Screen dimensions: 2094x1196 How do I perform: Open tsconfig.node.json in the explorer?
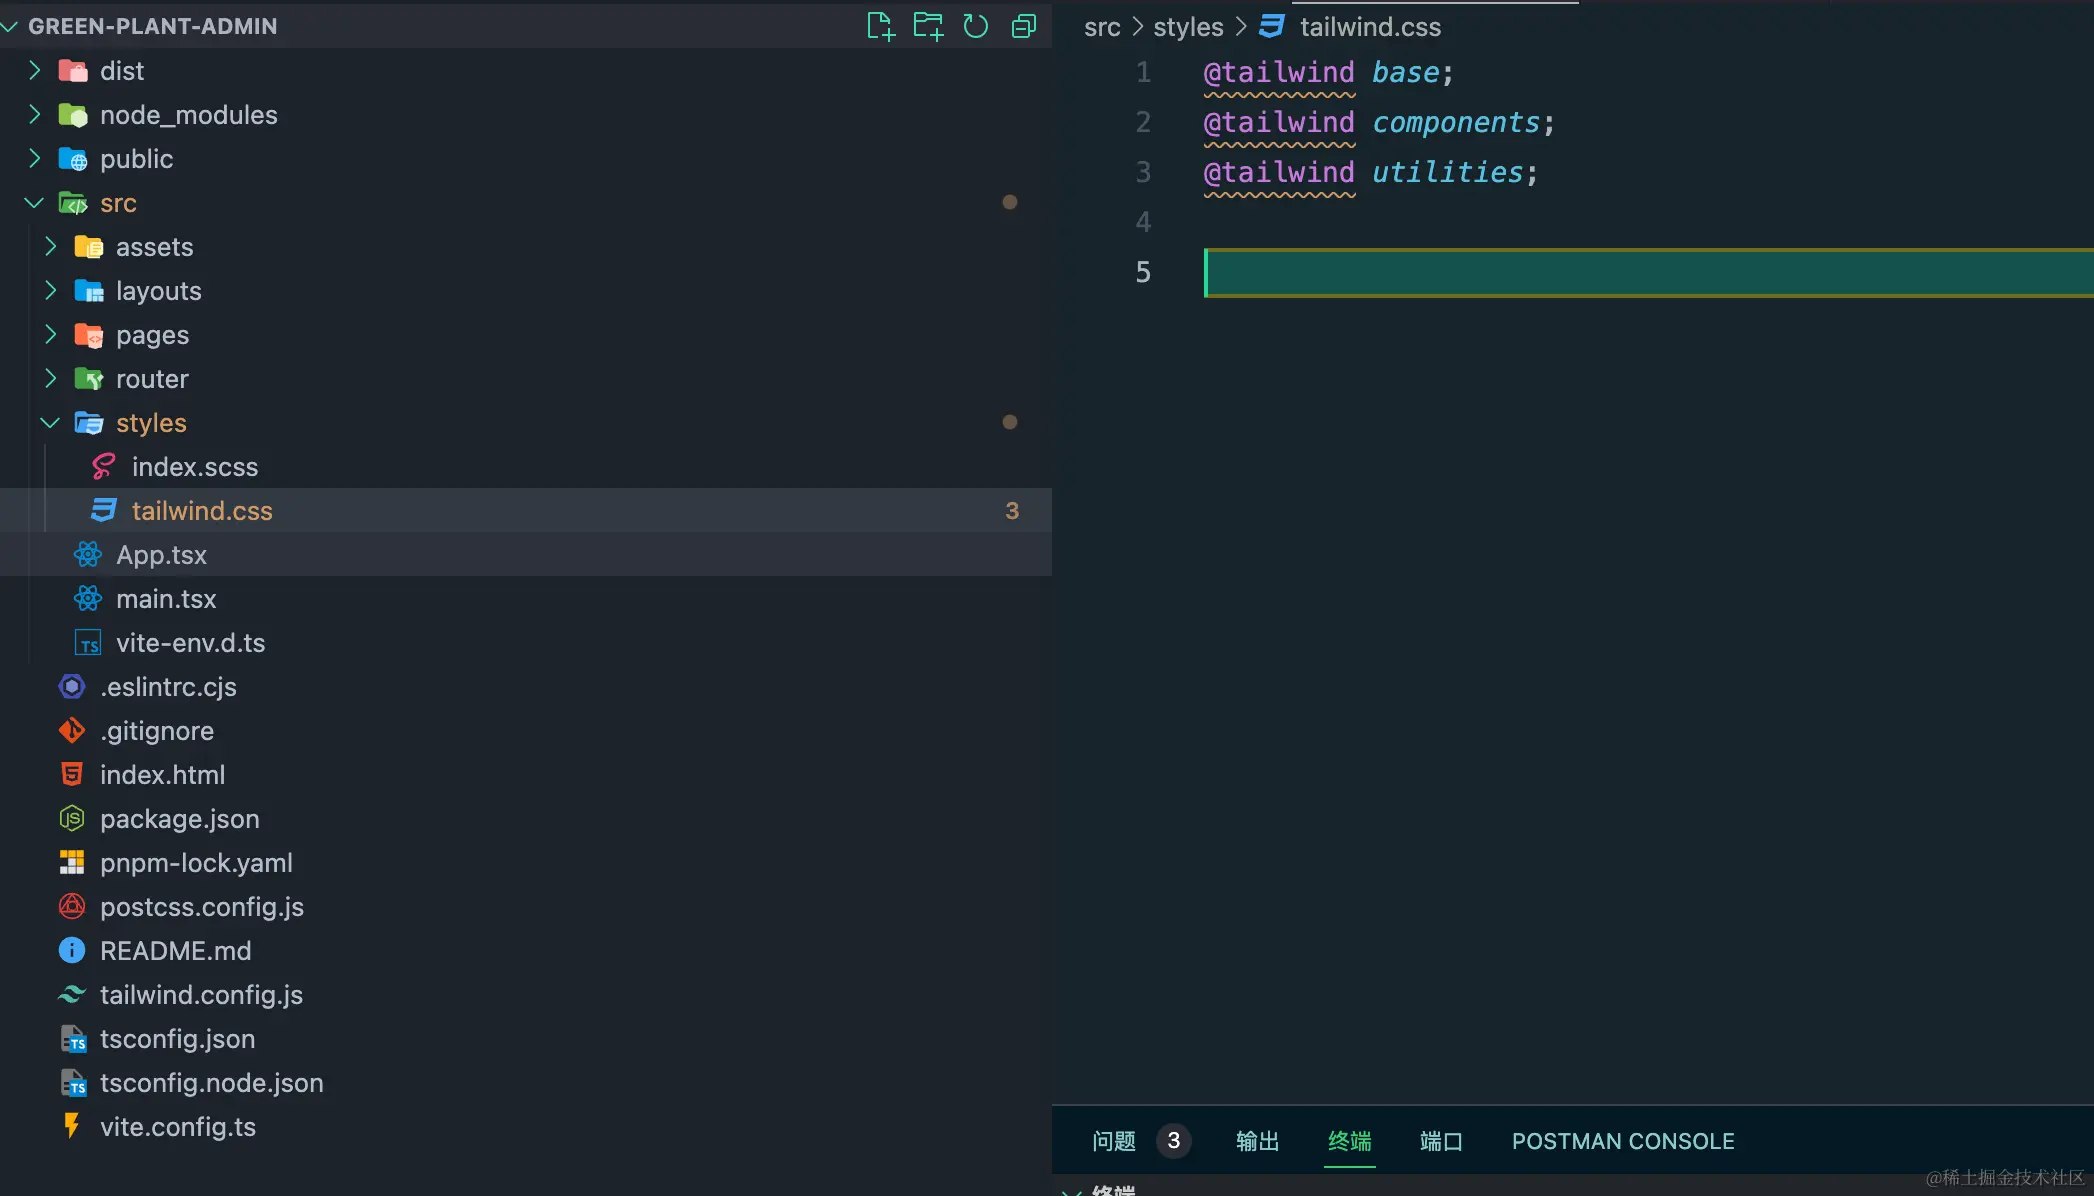click(211, 1083)
